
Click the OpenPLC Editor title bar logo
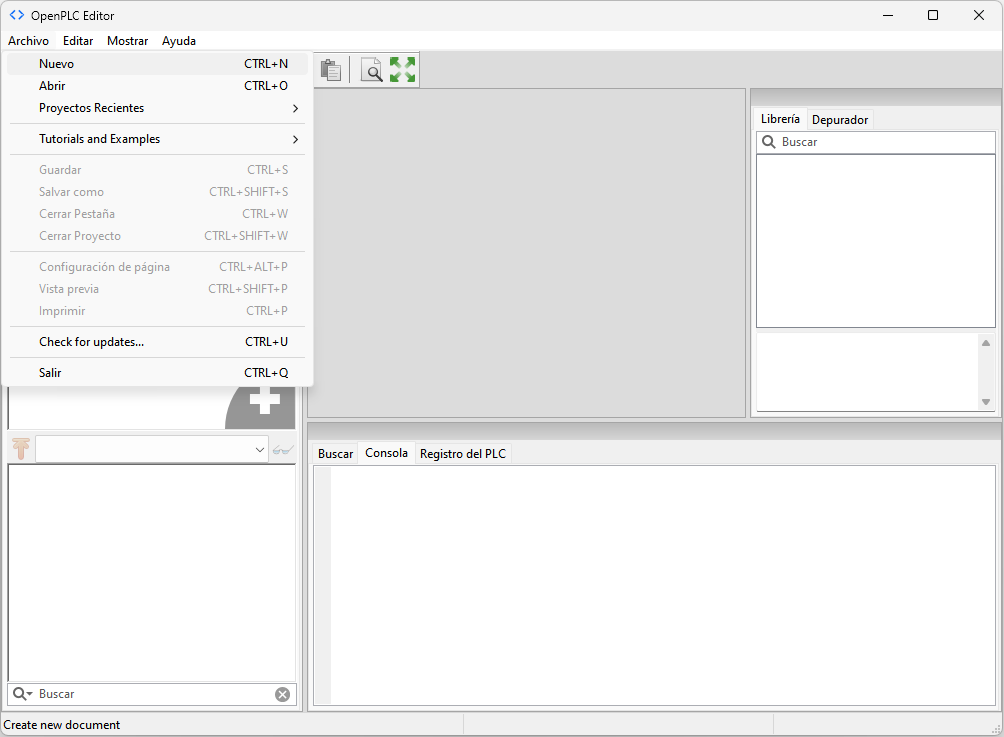17,15
